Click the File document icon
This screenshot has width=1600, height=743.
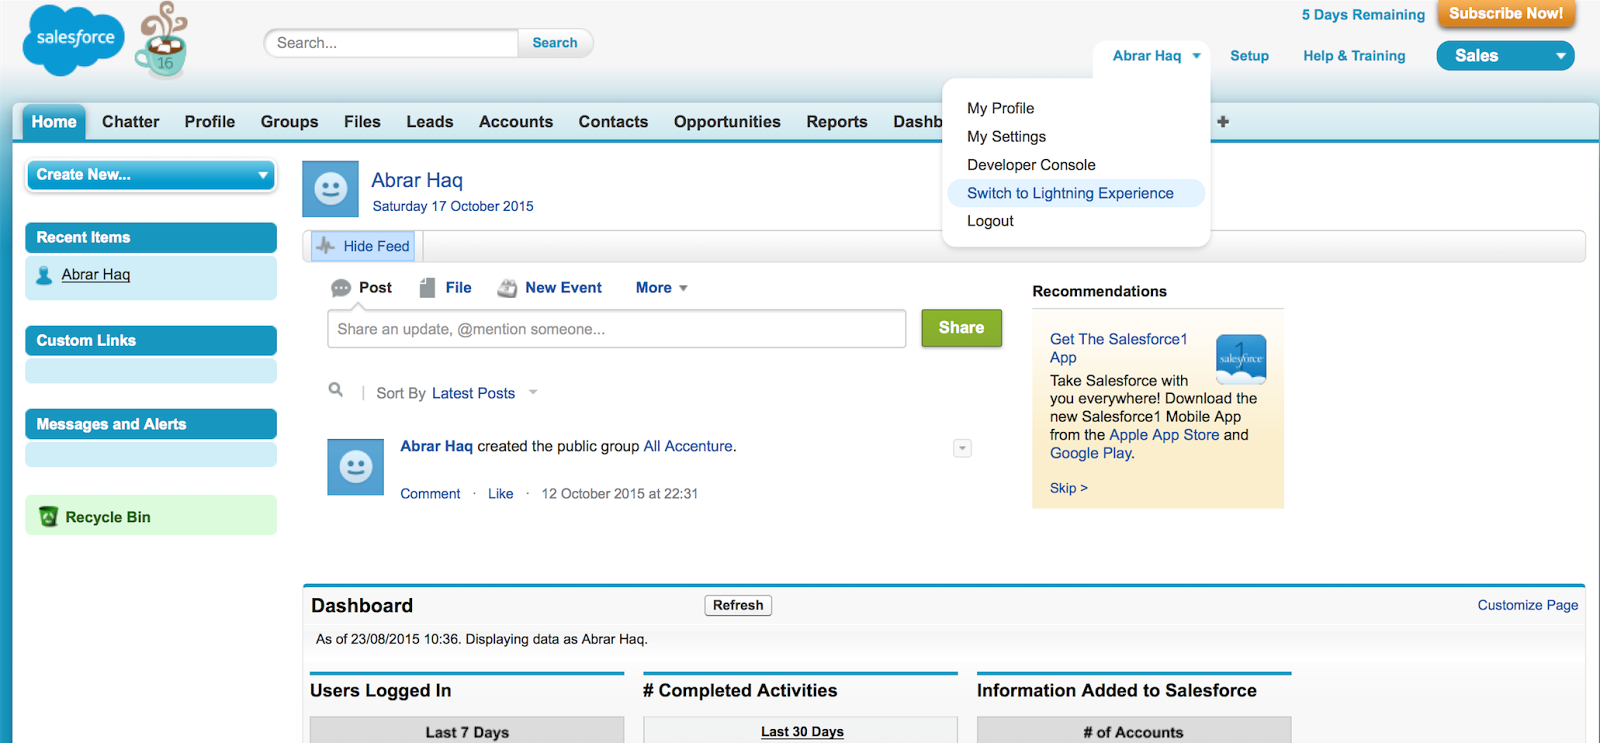427,288
